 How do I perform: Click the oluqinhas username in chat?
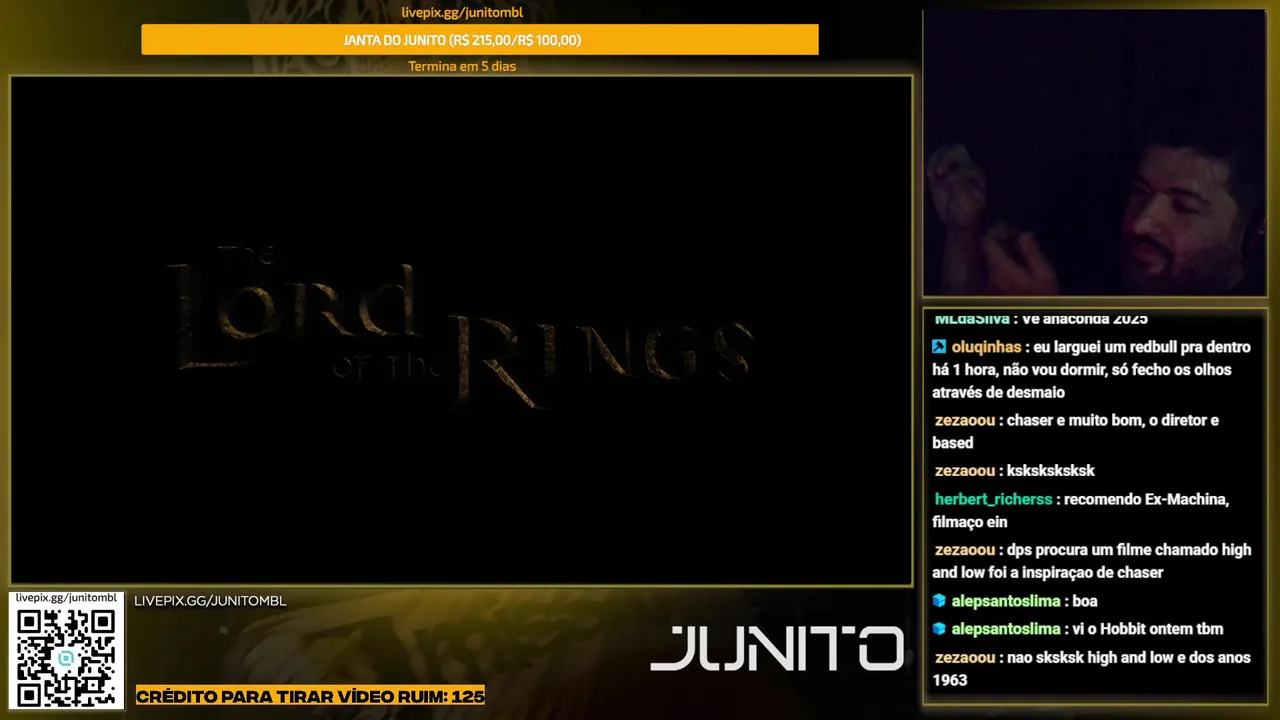coord(986,347)
